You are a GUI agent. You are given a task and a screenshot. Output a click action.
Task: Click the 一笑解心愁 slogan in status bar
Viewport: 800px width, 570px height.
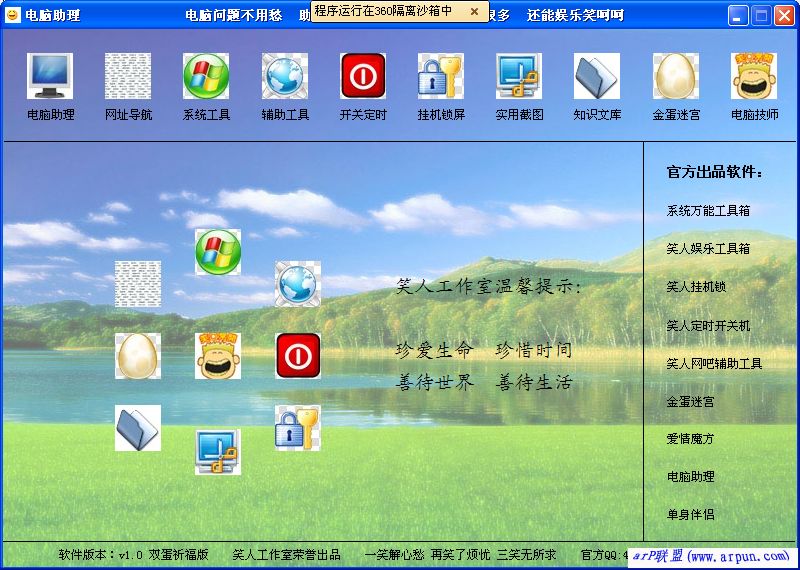pyautogui.click(x=394, y=555)
